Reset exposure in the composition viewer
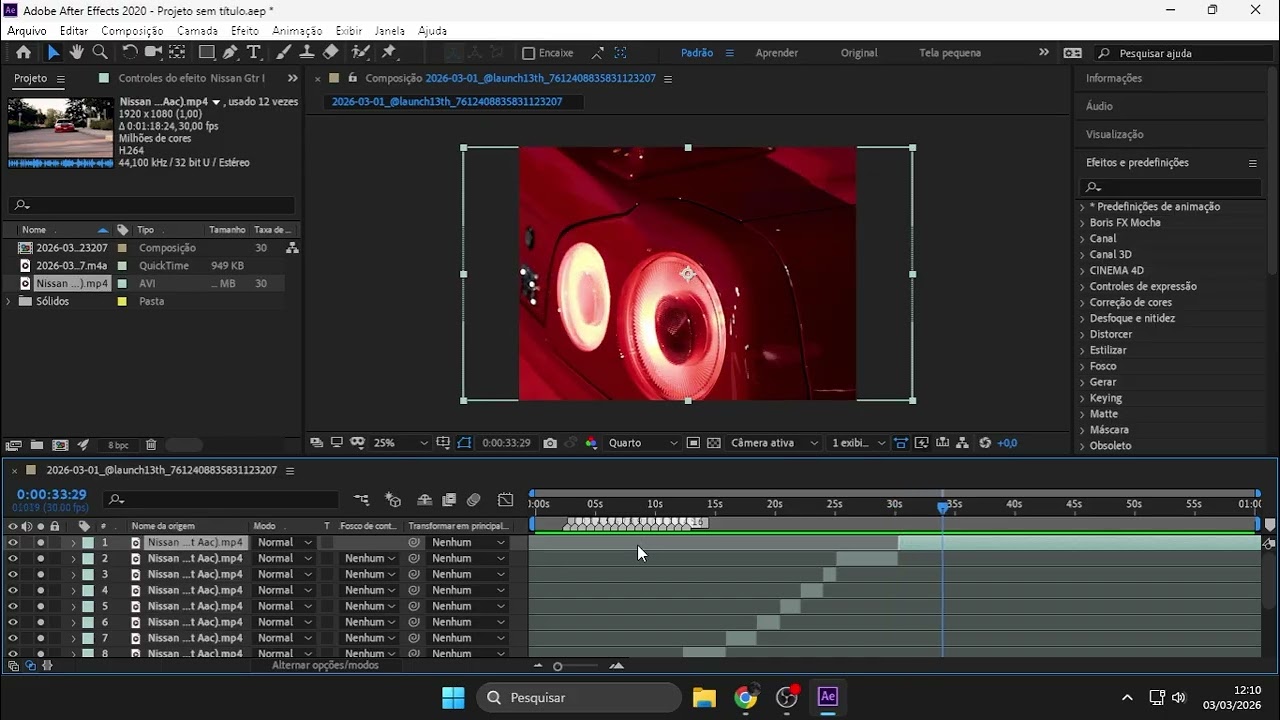The width and height of the screenshot is (1280, 720). click(985, 443)
